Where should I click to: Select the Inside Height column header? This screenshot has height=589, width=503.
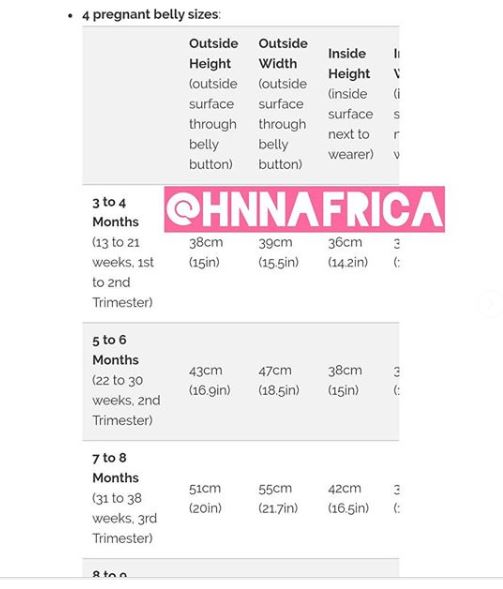(x=350, y=104)
